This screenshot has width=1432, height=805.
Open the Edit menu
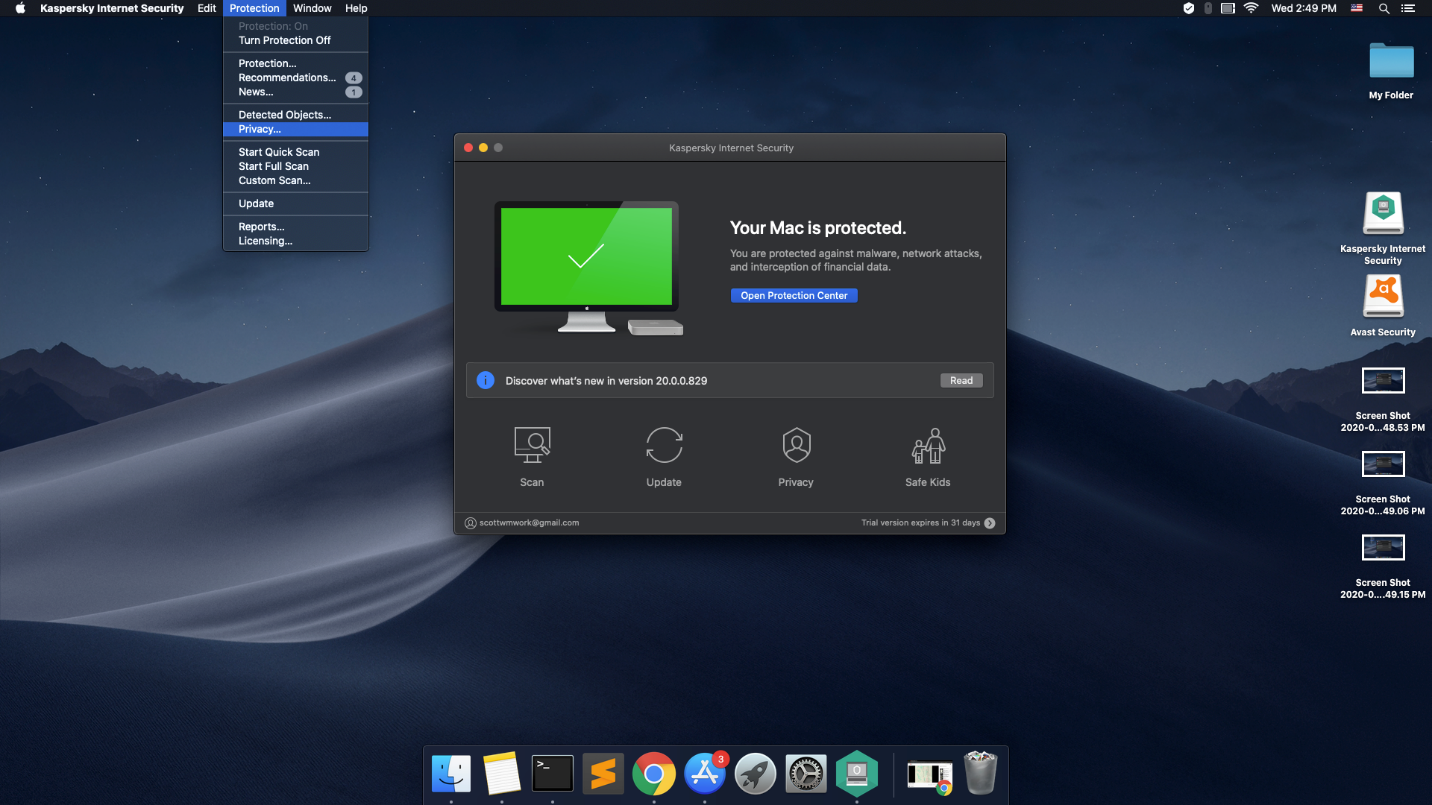coord(206,8)
